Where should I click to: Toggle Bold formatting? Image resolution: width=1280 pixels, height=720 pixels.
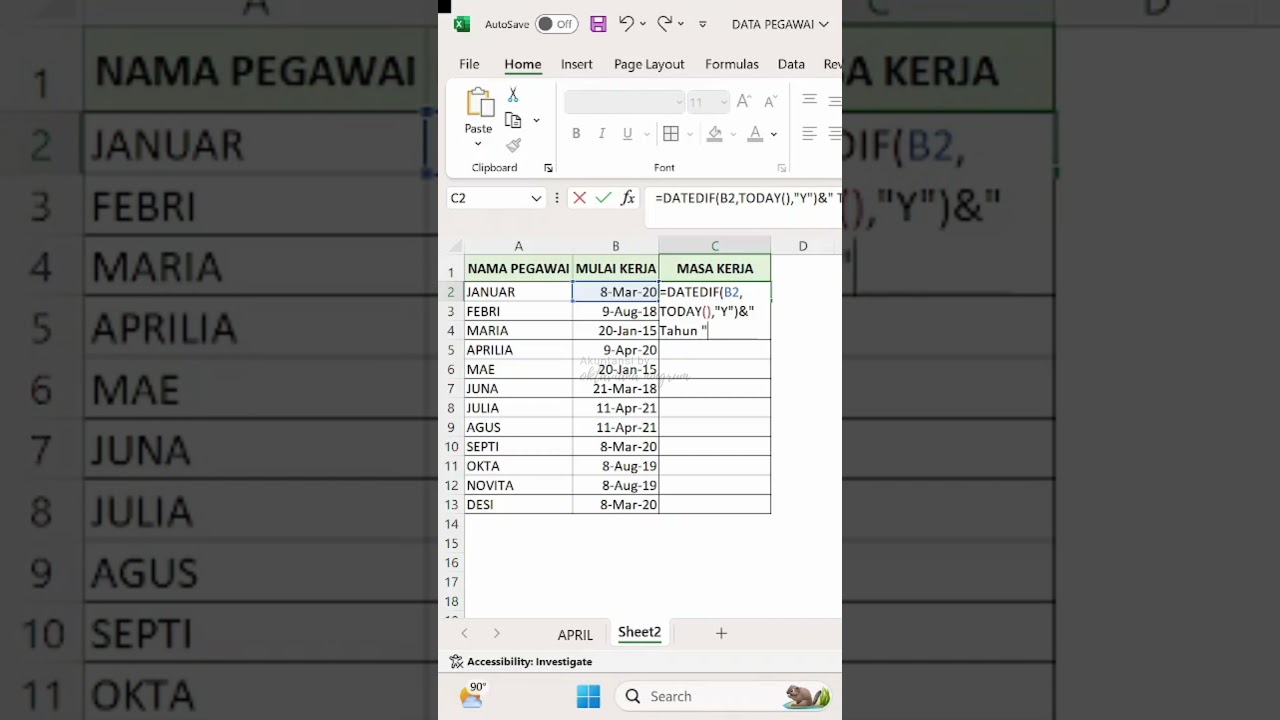tap(576, 134)
